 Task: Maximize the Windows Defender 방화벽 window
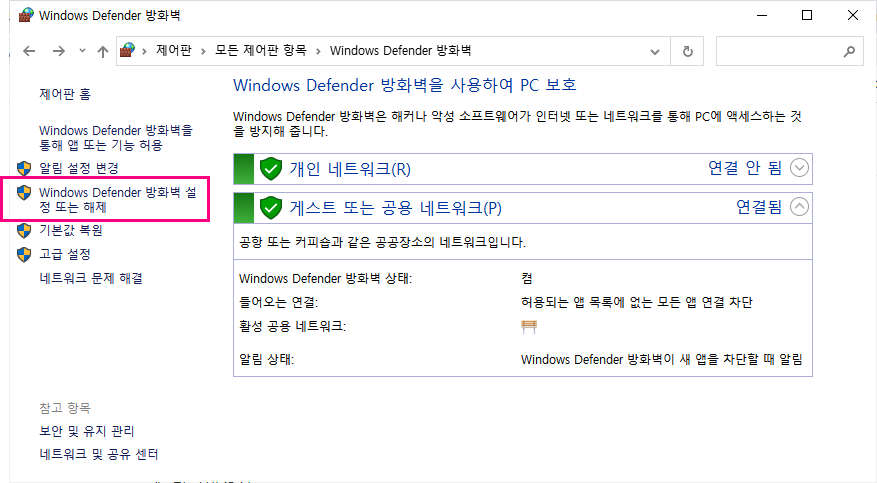click(807, 16)
